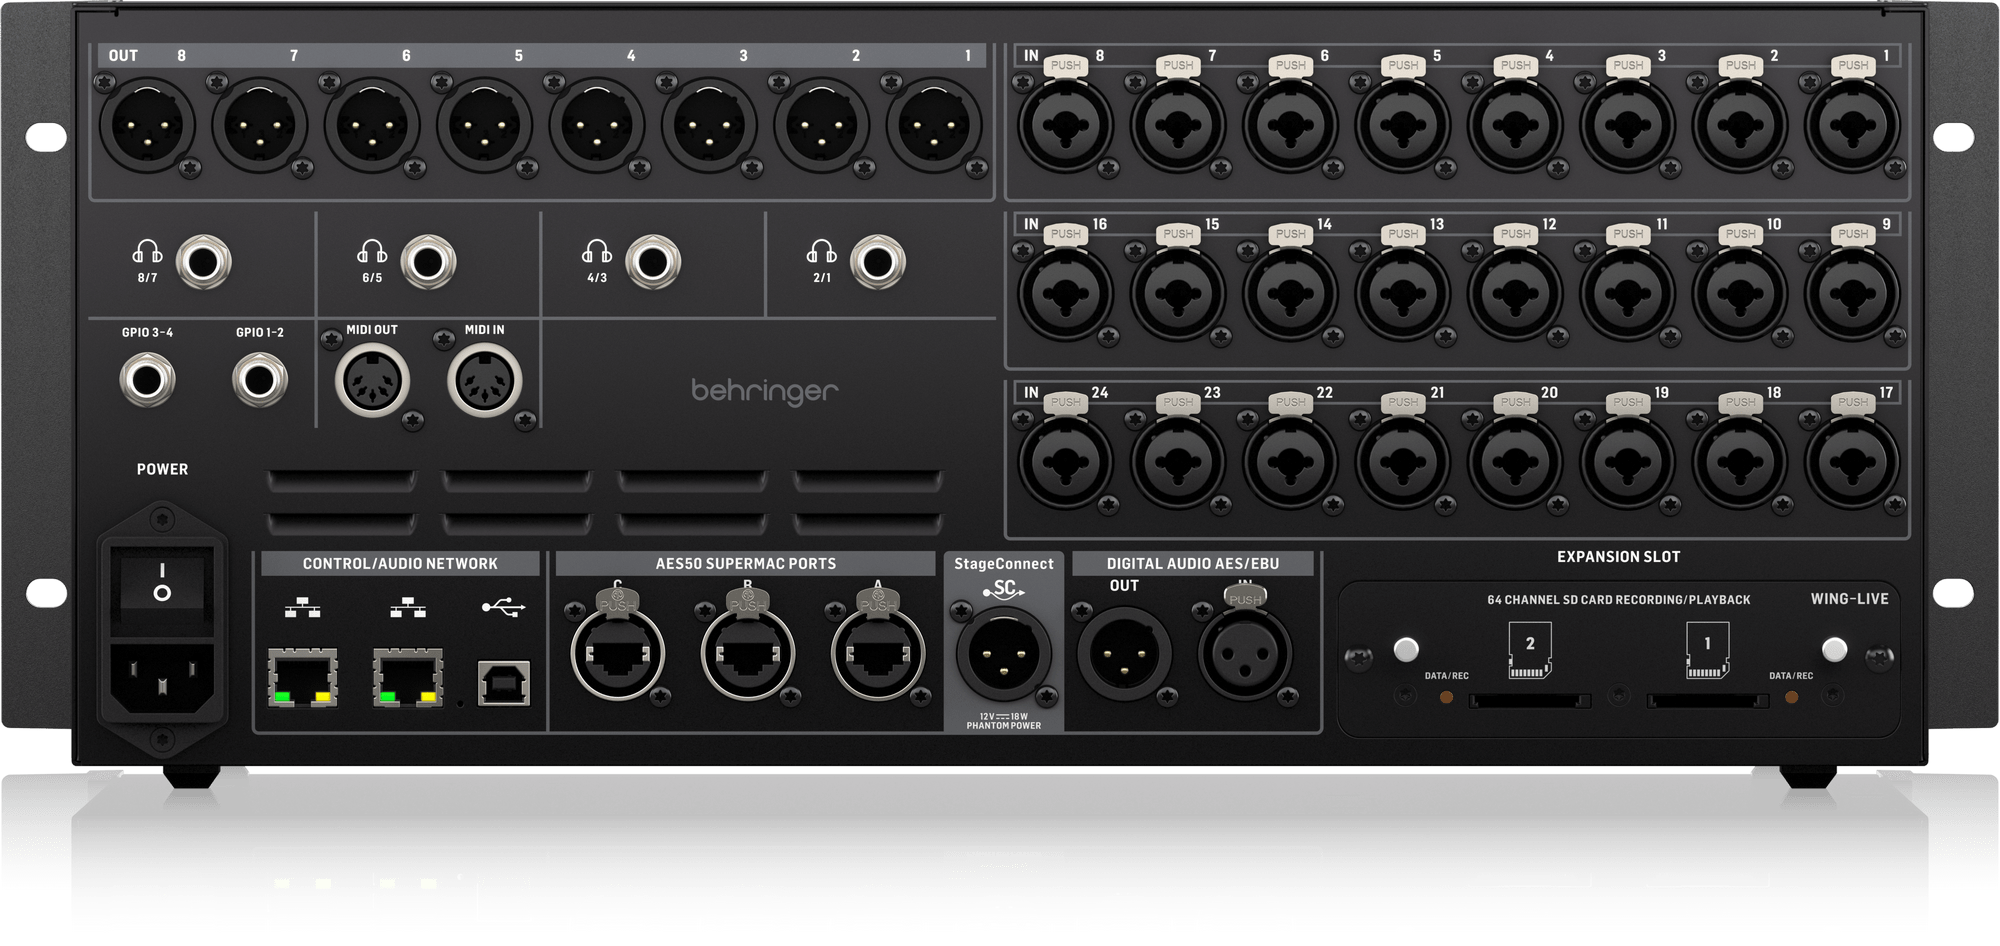Select combo input jack 4

[x=1515, y=126]
